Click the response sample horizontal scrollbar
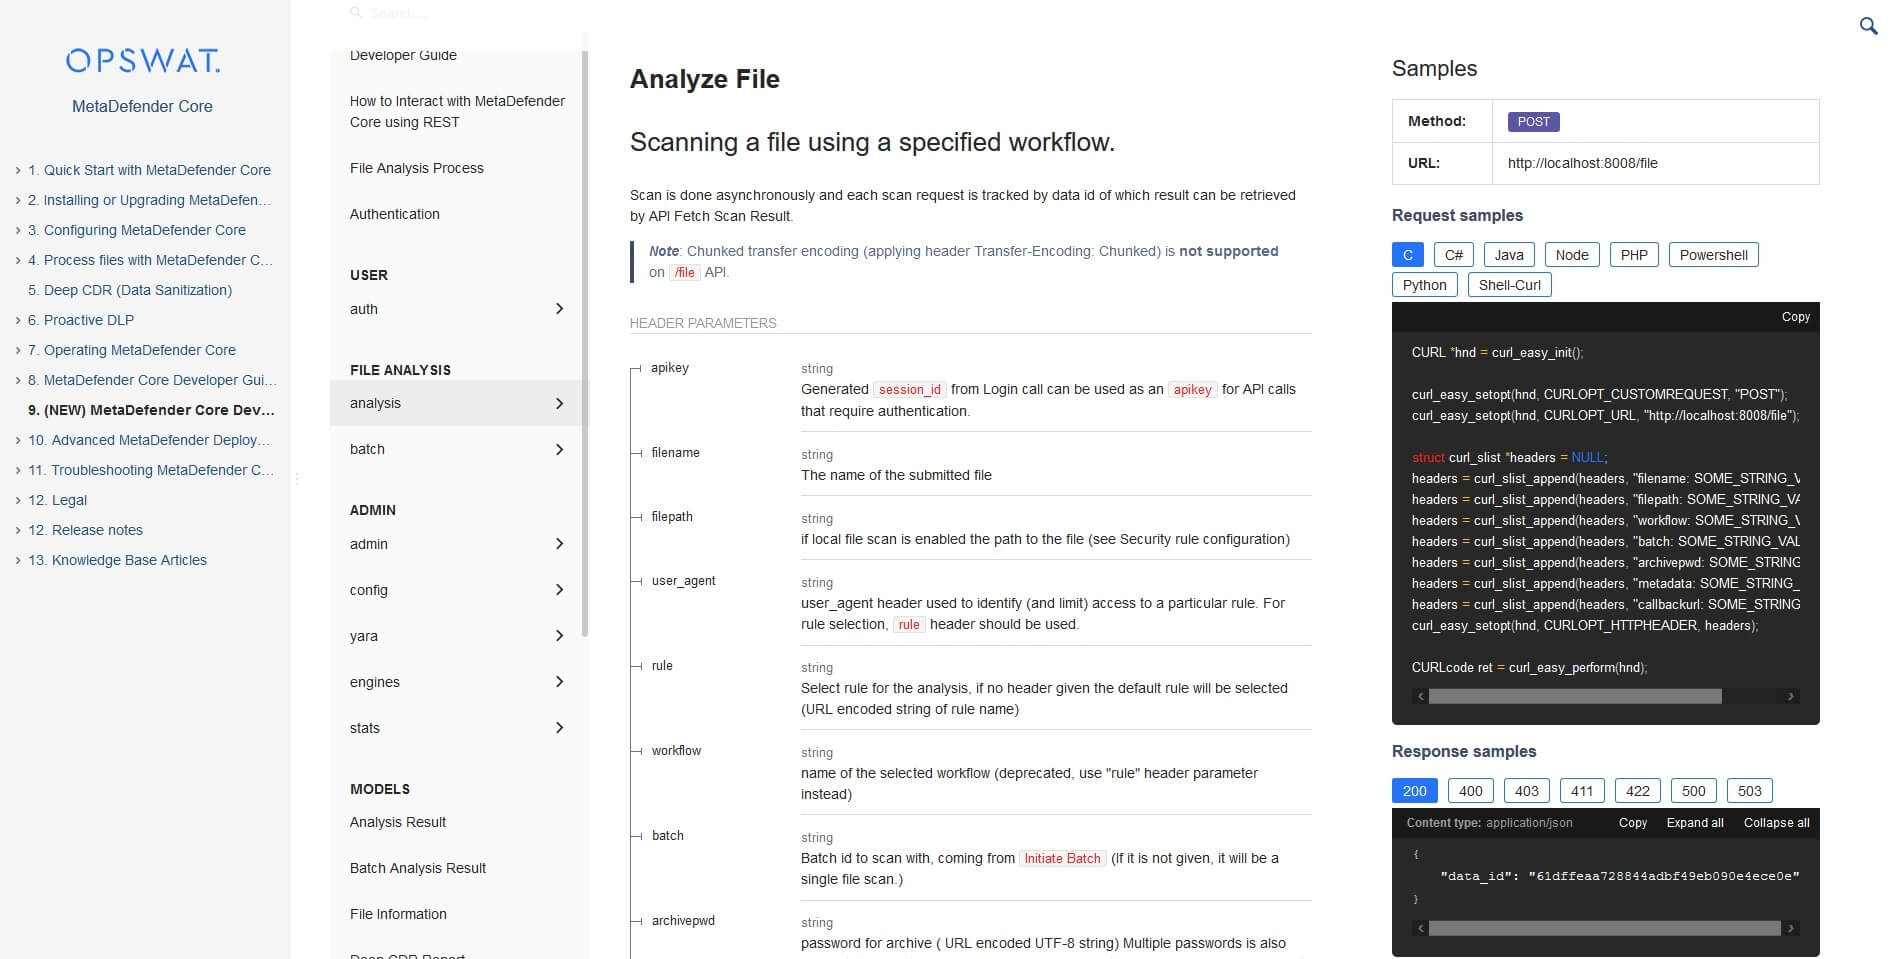This screenshot has height=959, width=1896. (x=1604, y=928)
